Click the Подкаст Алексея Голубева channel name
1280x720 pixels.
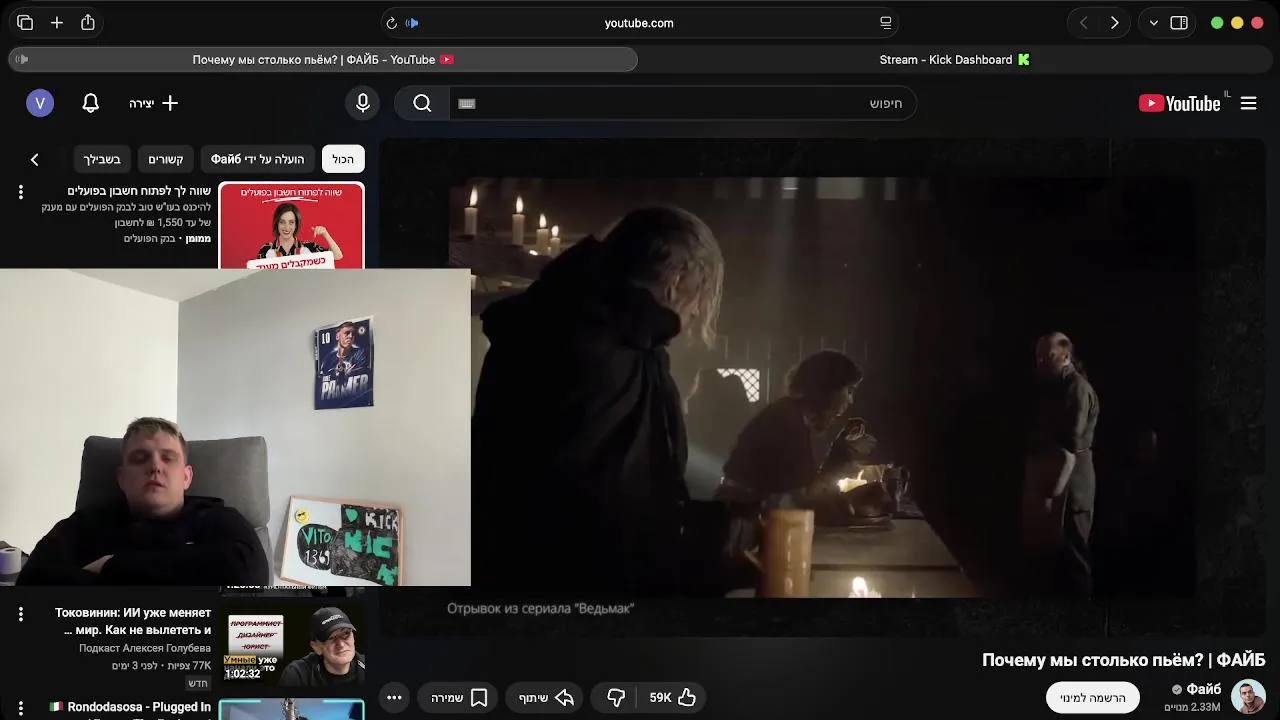click(145, 648)
